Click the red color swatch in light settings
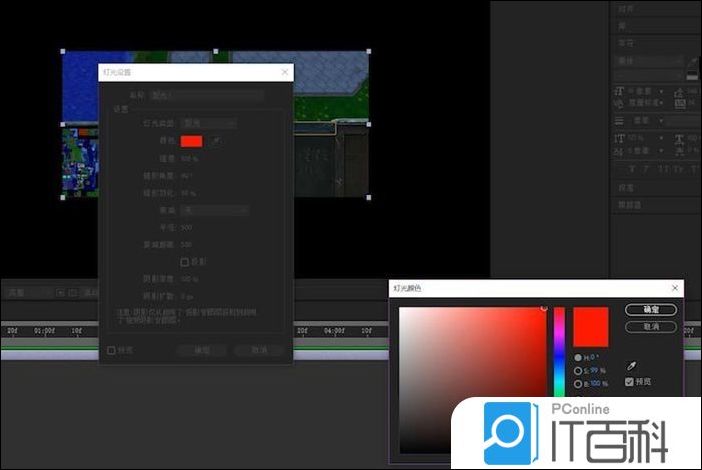Image resolution: width=702 pixels, height=470 pixels. (192, 141)
